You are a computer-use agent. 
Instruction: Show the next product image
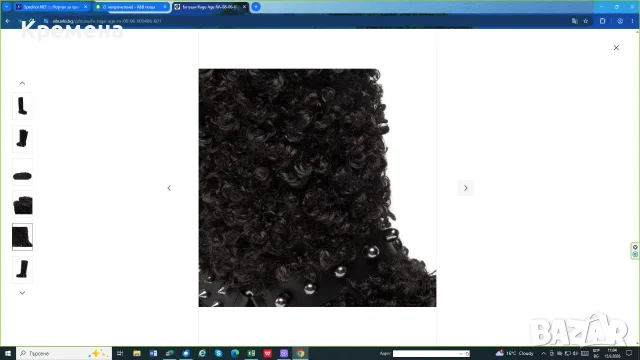tap(465, 188)
